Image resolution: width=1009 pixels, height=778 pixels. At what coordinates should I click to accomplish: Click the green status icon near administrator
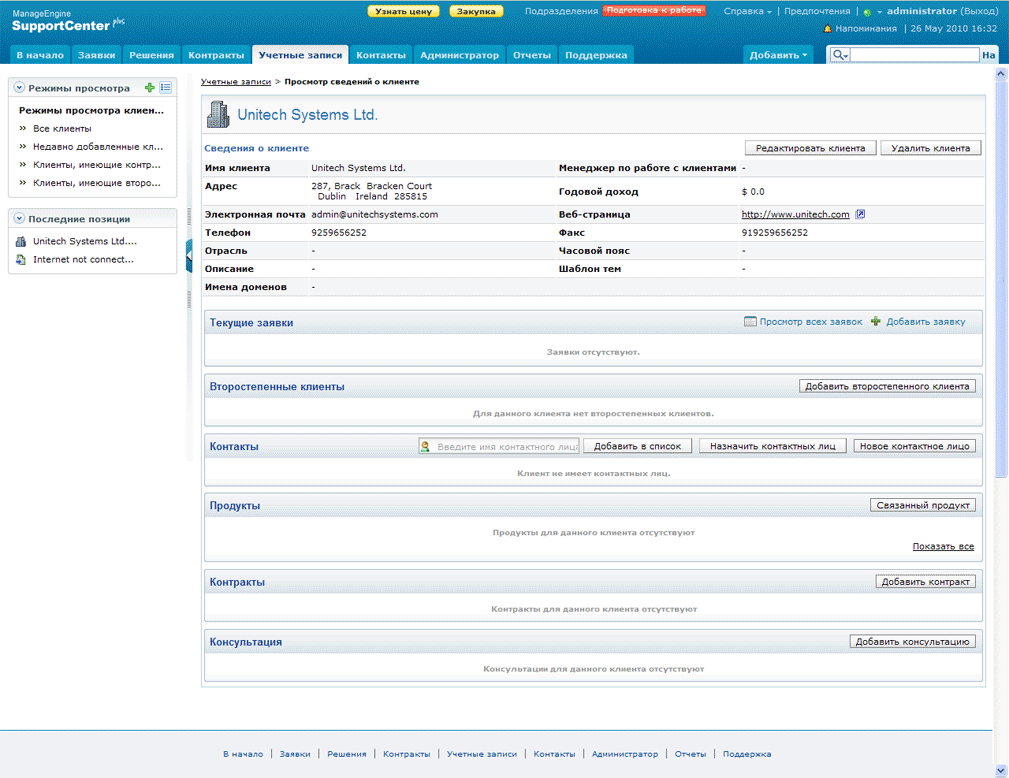point(867,12)
